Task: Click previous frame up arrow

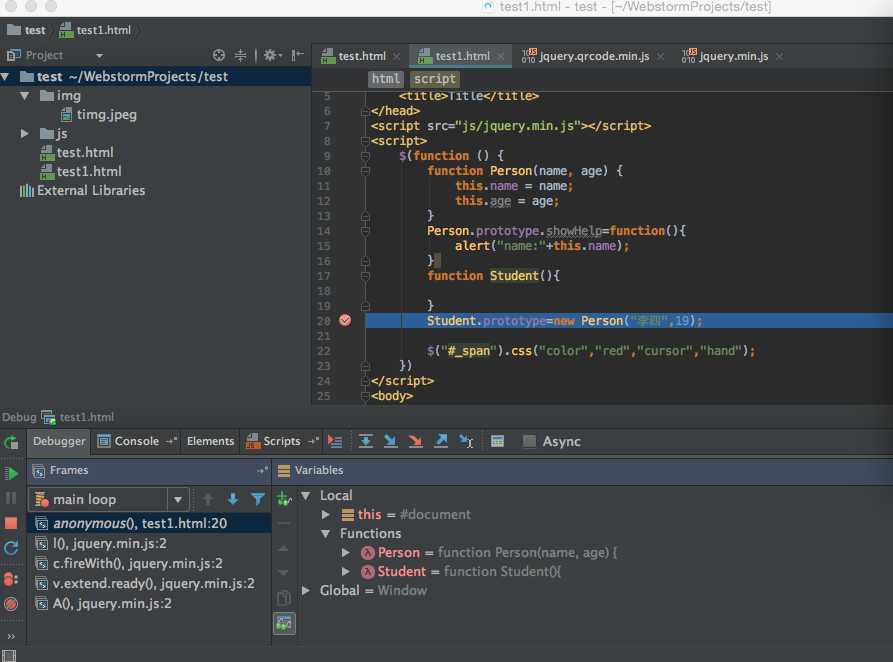Action: pyautogui.click(x=208, y=500)
